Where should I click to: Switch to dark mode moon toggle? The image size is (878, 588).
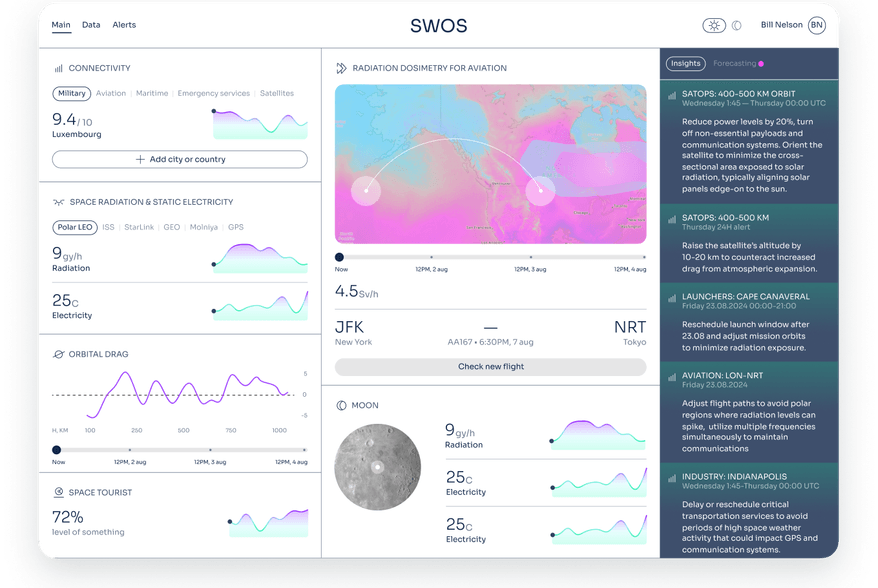pyautogui.click(x=737, y=25)
